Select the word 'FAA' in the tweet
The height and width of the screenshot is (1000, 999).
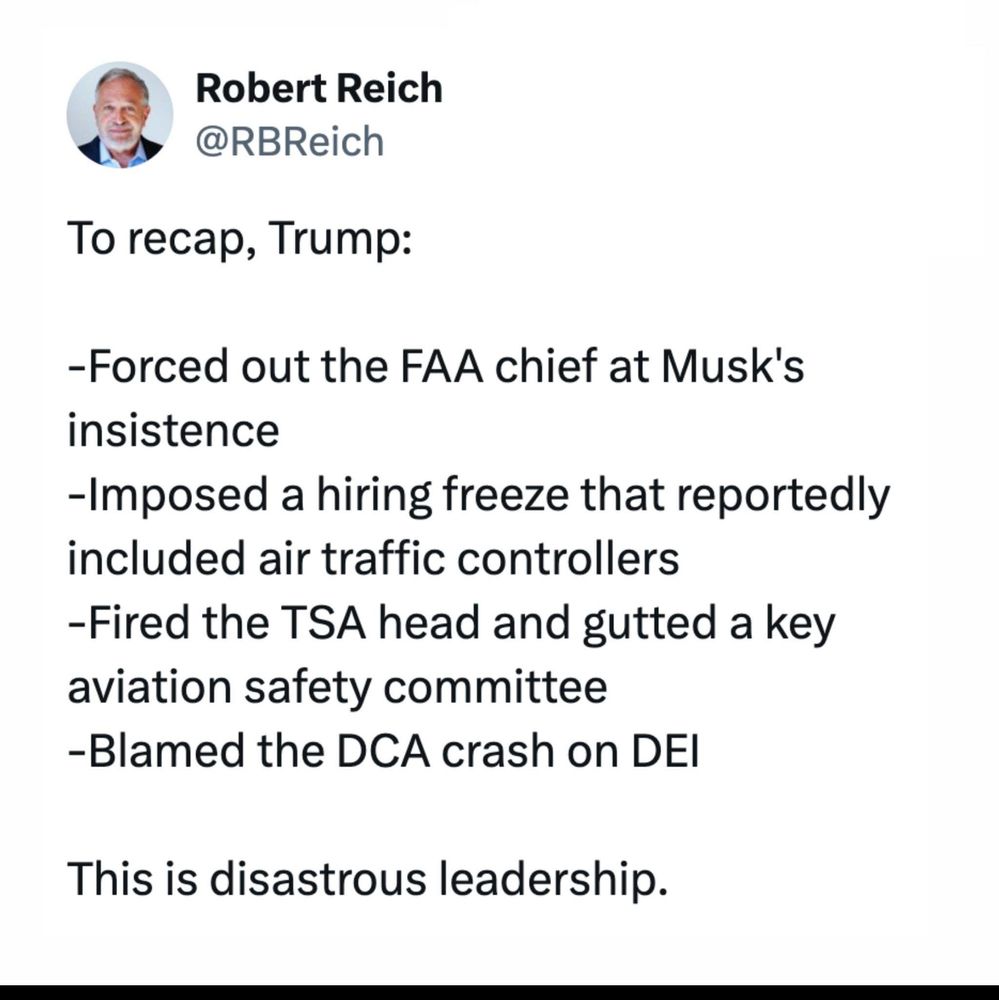pyautogui.click(x=441, y=367)
